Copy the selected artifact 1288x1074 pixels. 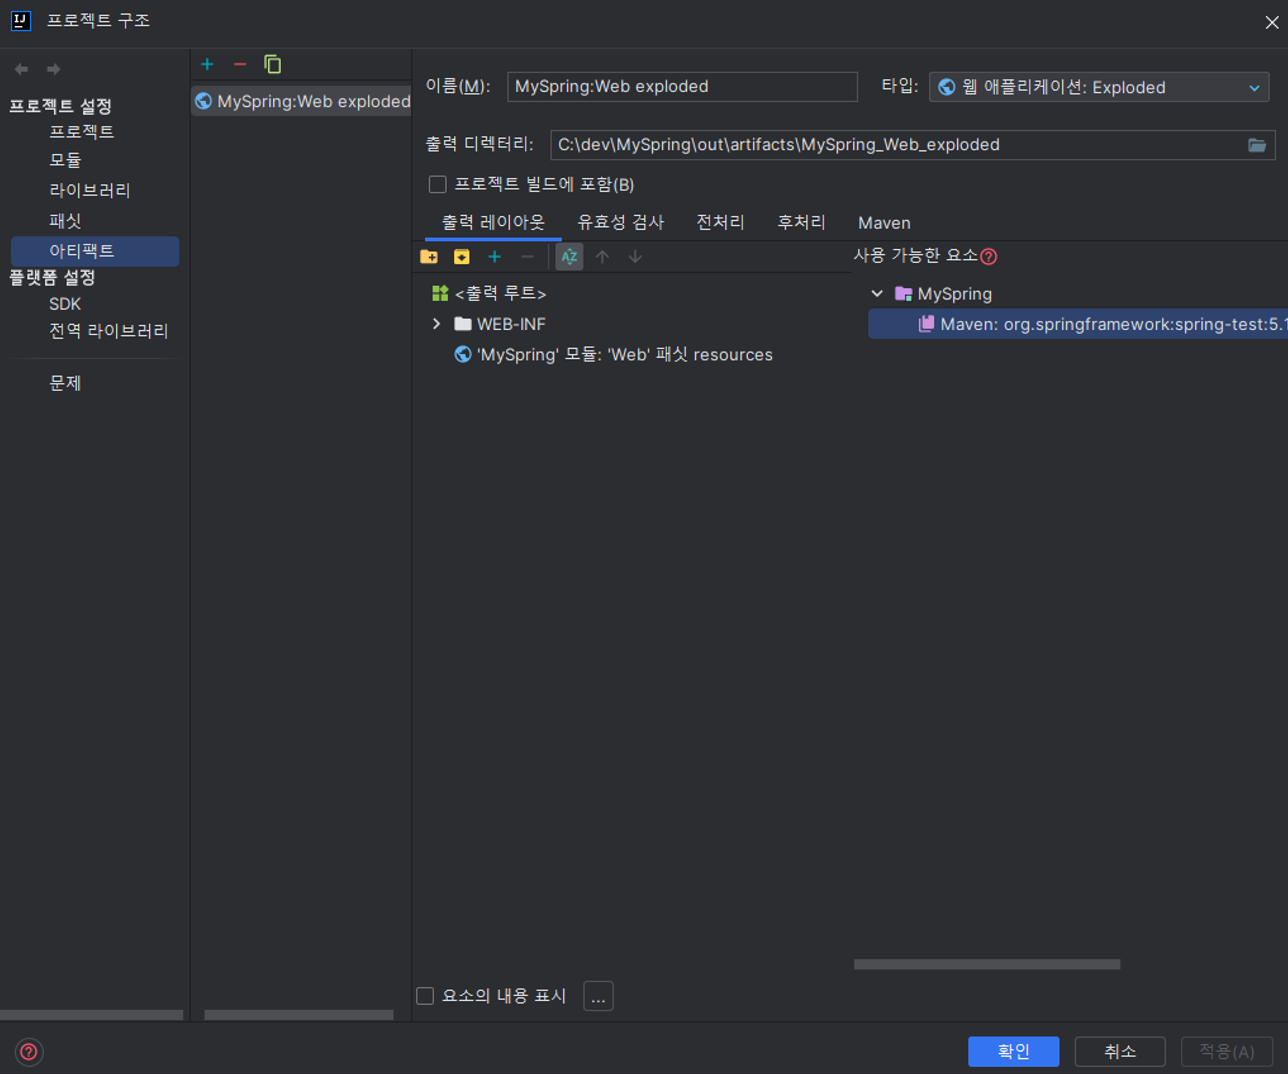[272, 64]
